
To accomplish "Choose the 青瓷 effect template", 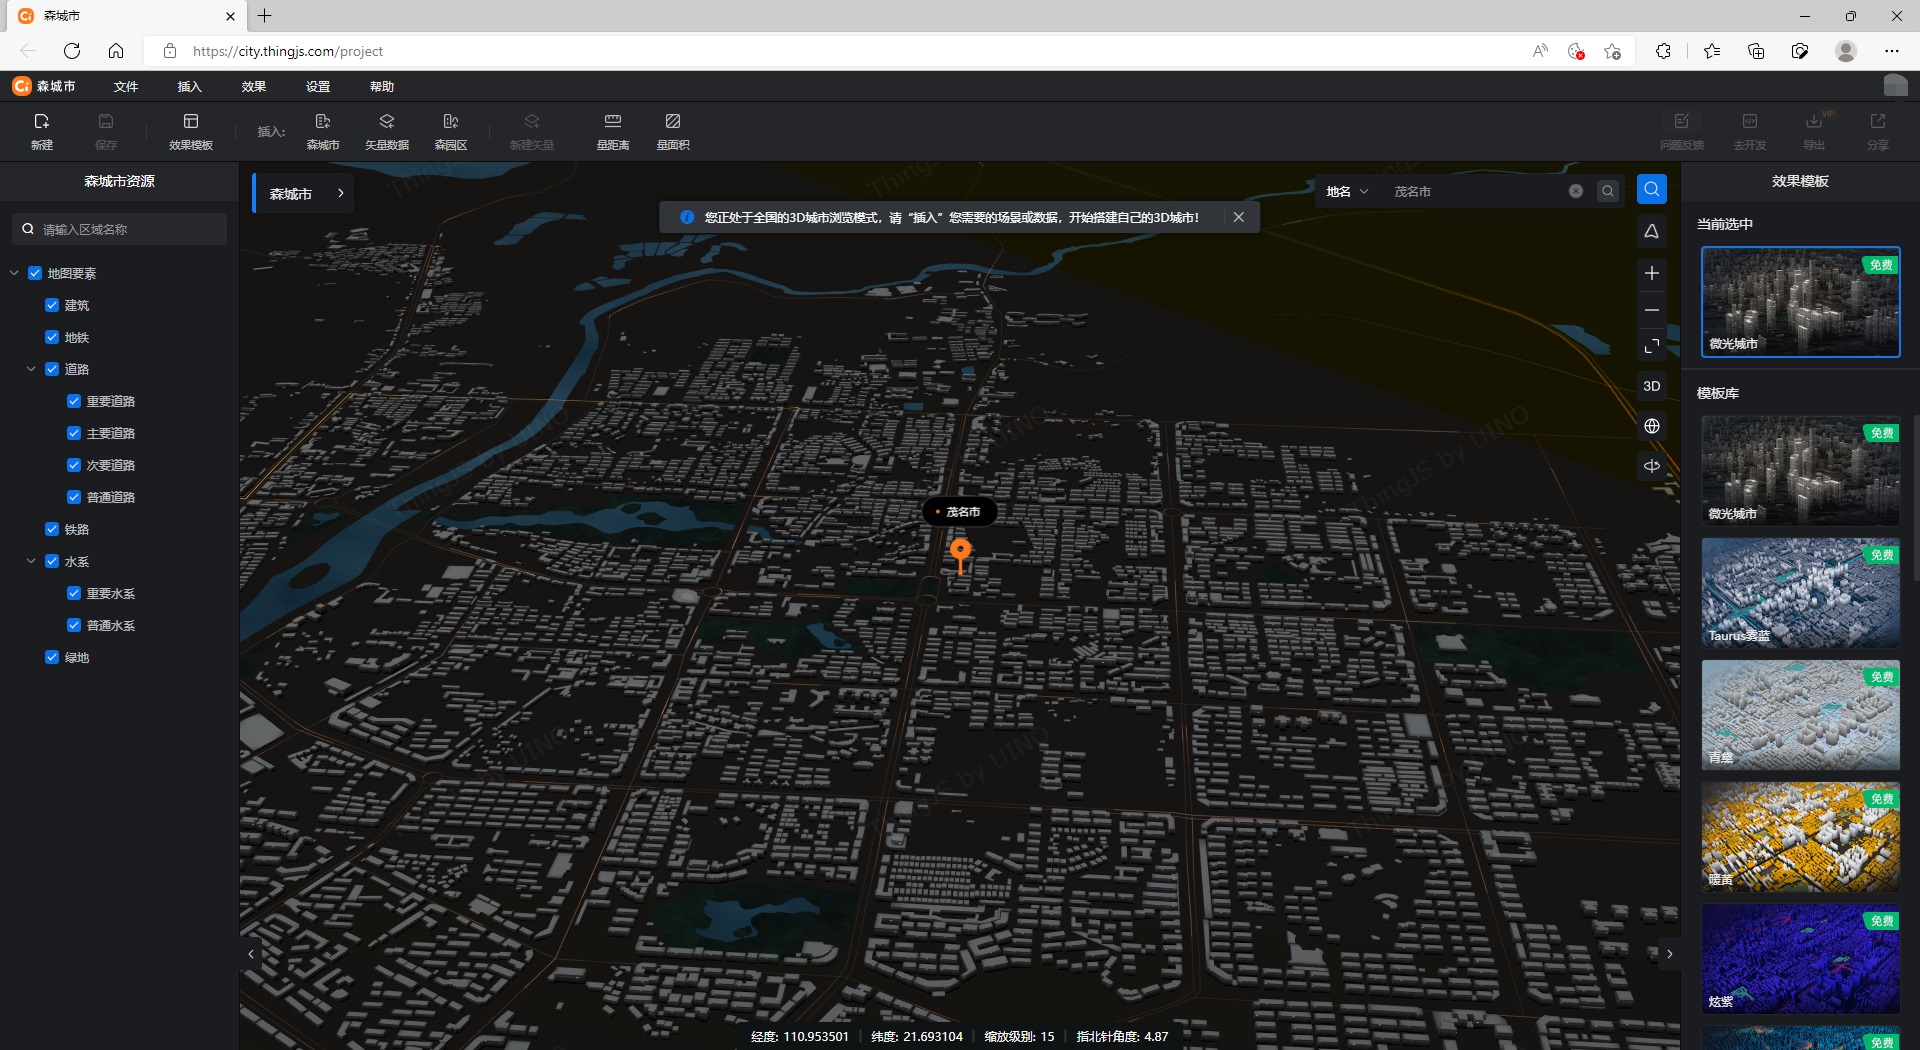I will [x=1800, y=715].
